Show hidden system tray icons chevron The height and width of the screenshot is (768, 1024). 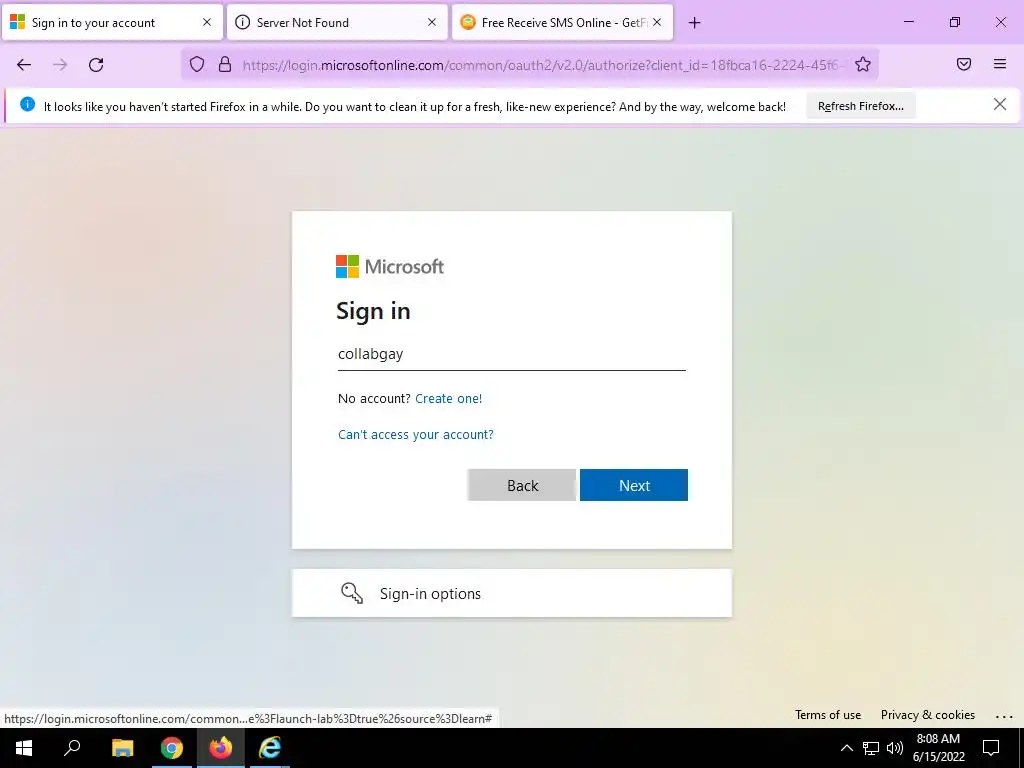coord(846,748)
